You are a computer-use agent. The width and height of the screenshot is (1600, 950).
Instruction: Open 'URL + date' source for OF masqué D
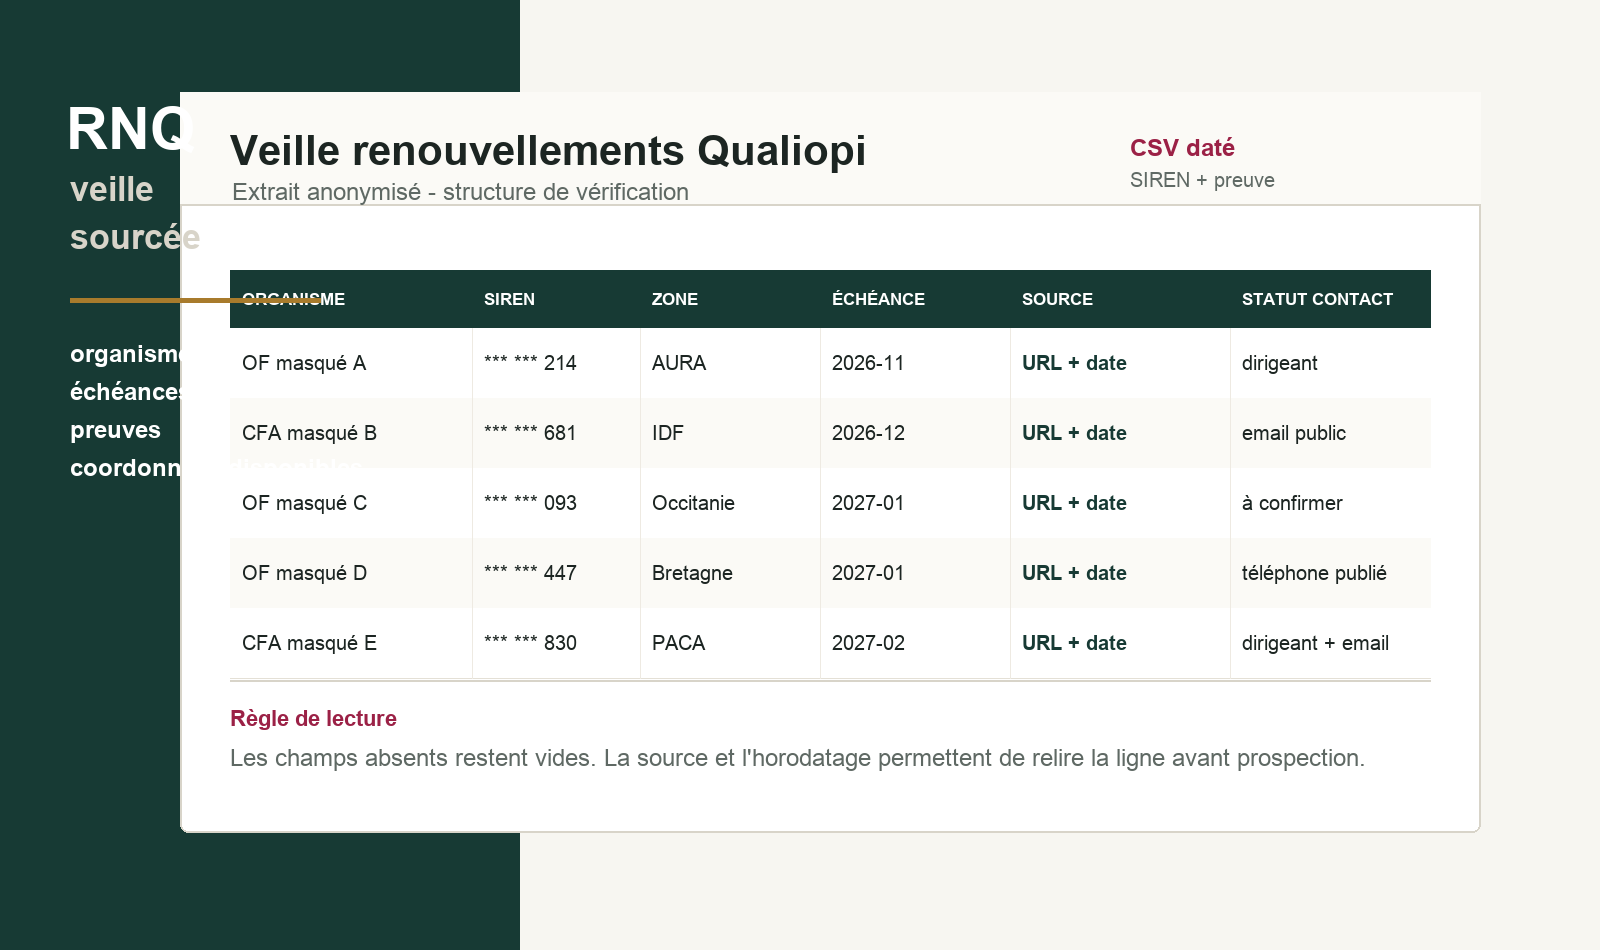pos(1074,573)
